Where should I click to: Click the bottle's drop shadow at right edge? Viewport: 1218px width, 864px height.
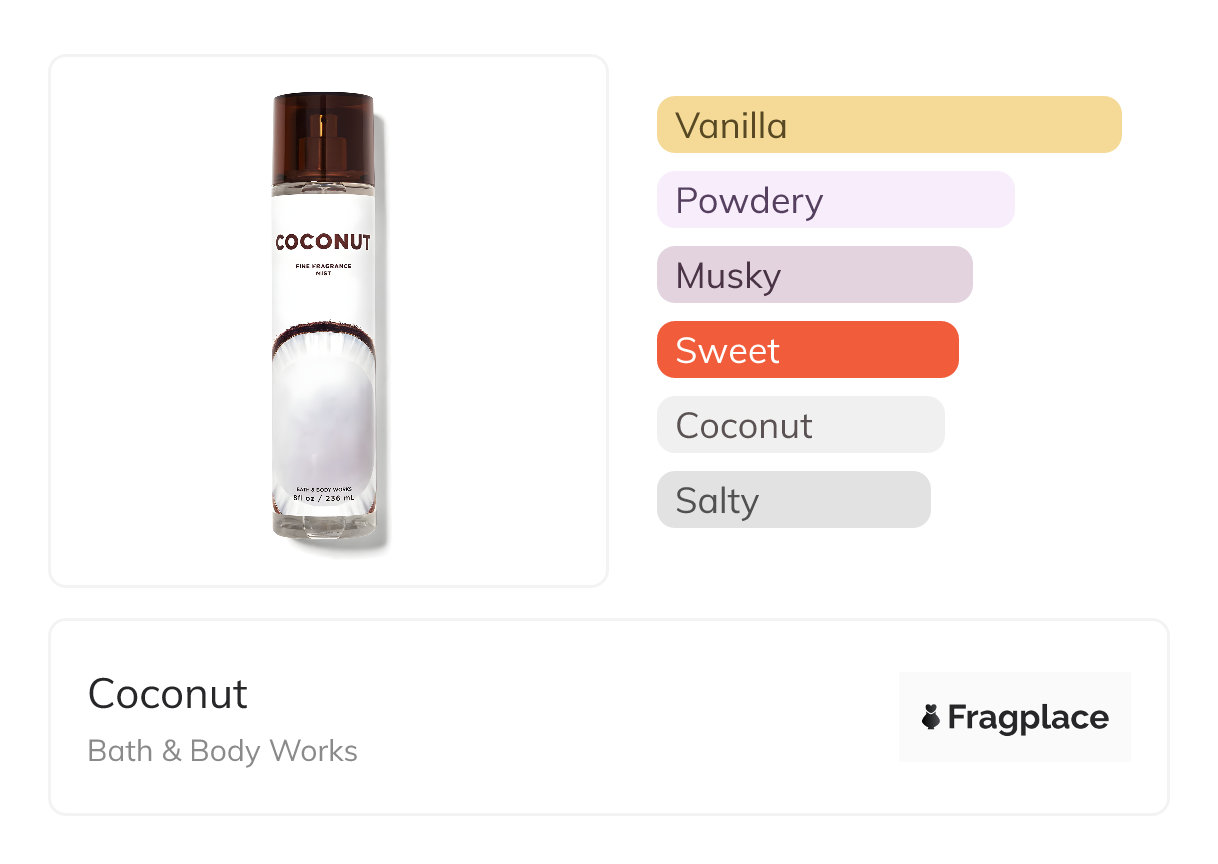(x=381, y=330)
